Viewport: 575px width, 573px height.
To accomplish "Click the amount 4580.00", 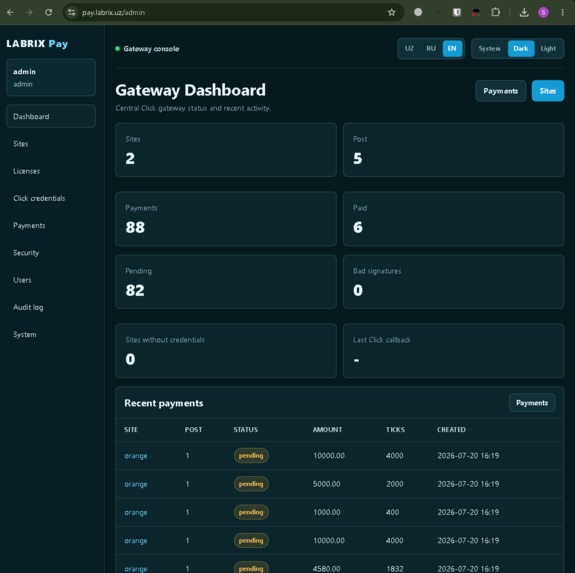I will pos(327,569).
